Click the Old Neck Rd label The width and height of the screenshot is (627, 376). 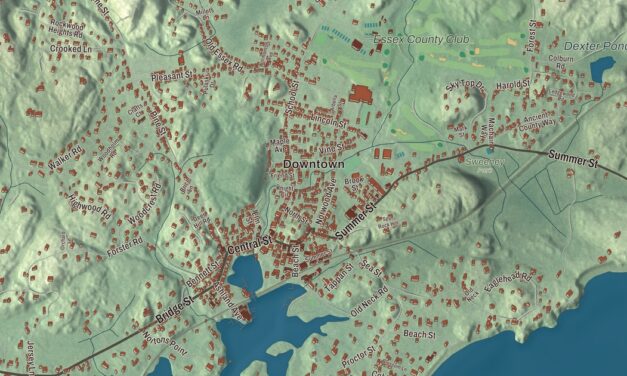pos(369,302)
